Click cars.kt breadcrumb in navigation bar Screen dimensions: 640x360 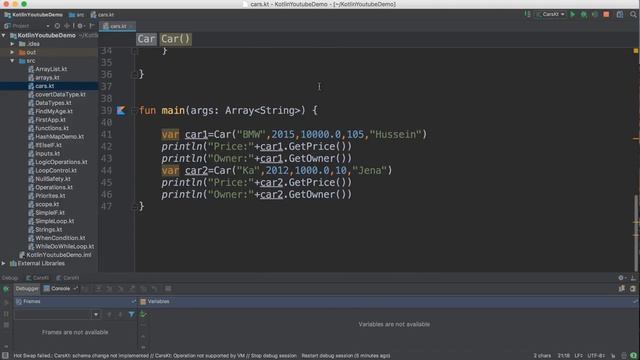(x=102, y=15)
